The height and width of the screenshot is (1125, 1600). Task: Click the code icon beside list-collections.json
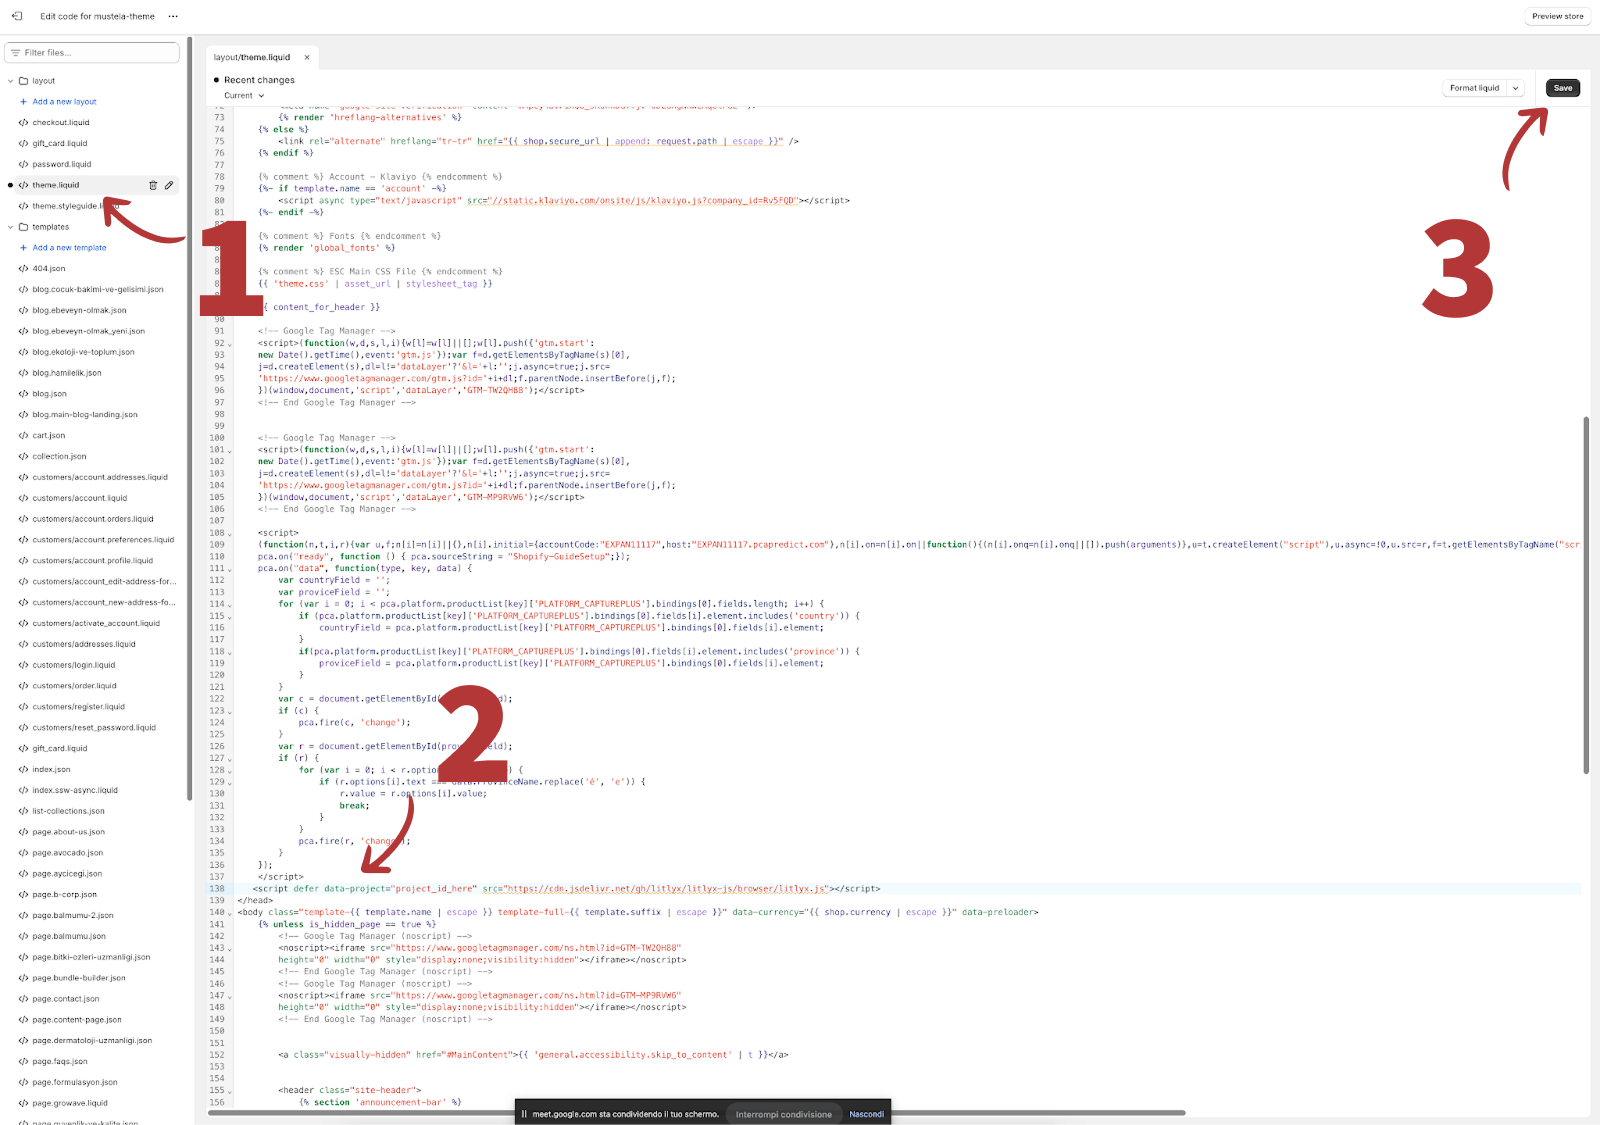coord(23,811)
